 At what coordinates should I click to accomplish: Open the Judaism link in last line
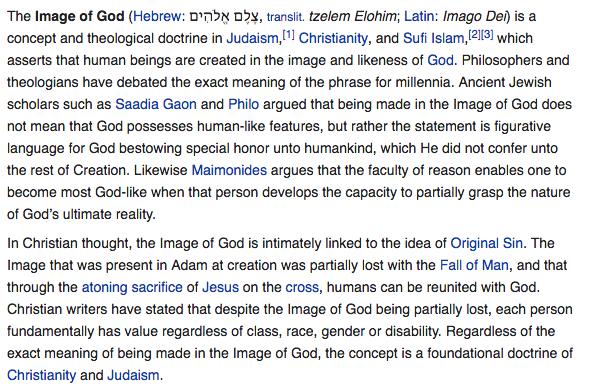(x=133, y=375)
